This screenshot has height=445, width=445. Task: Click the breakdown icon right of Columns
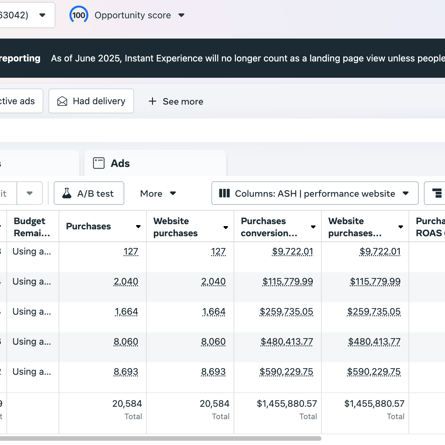click(x=436, y=193)
